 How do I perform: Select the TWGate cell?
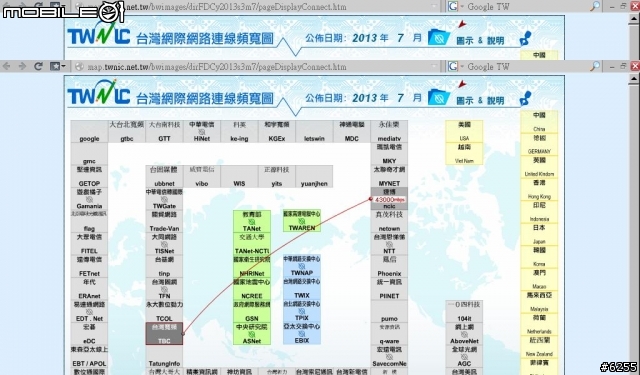(164, 199)
